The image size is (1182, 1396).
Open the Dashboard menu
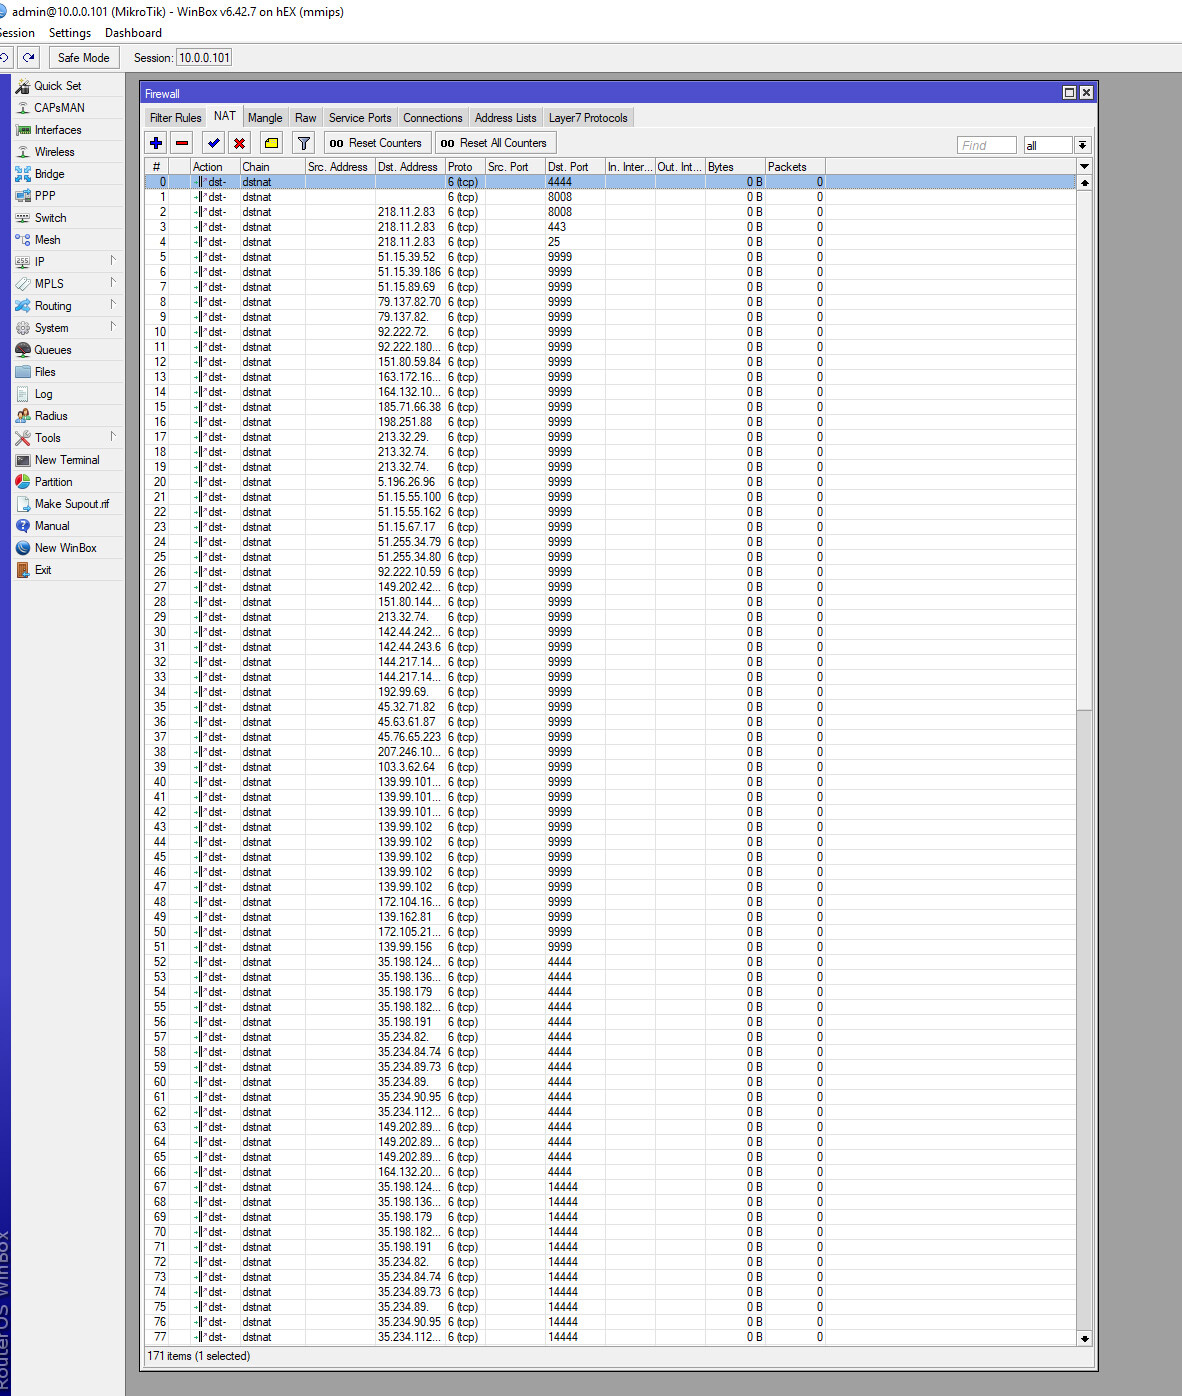(x=133, y=33)
